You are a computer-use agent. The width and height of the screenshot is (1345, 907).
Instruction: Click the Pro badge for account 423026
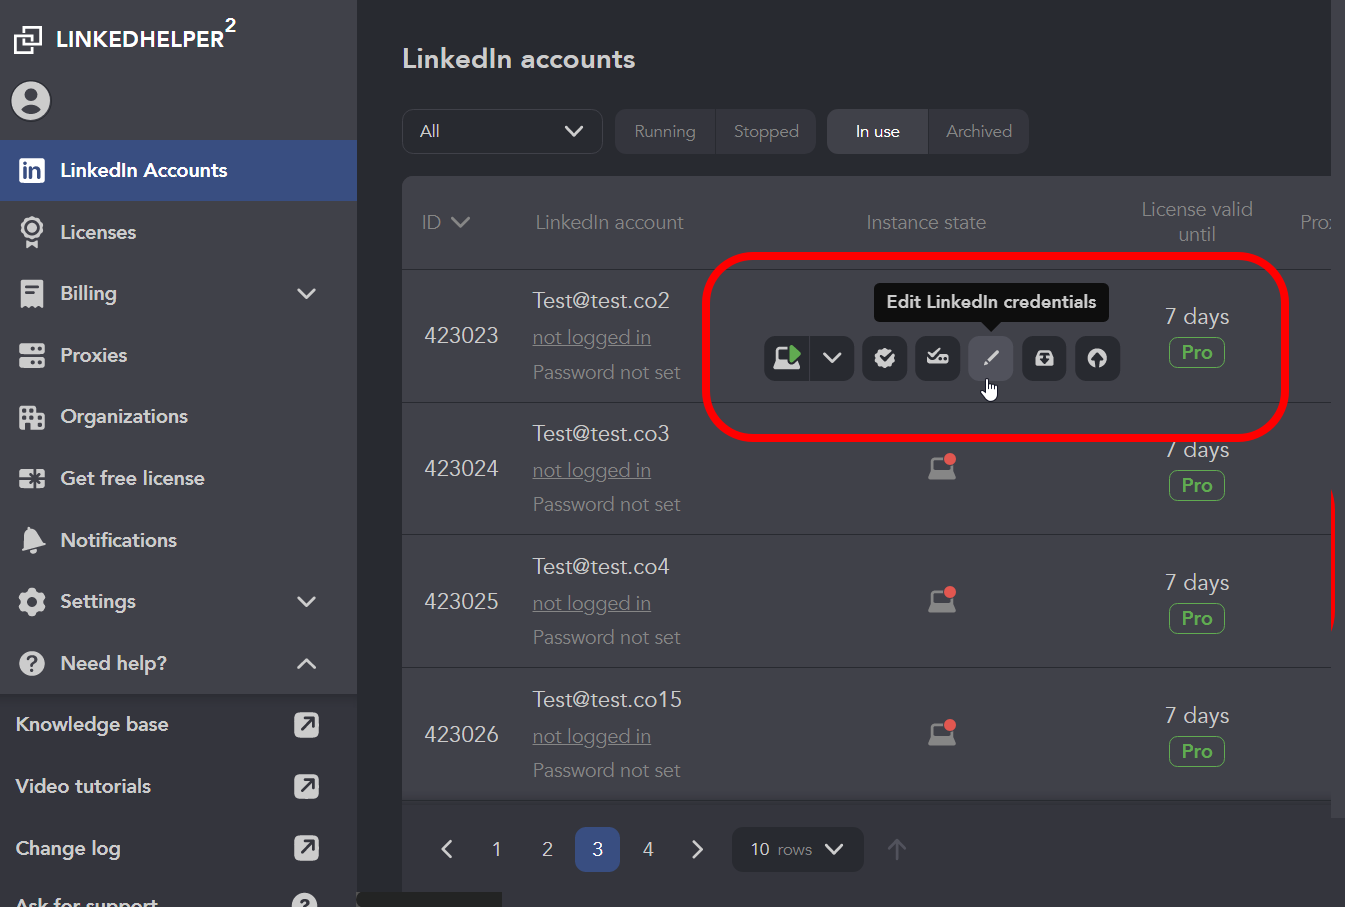1197,751
